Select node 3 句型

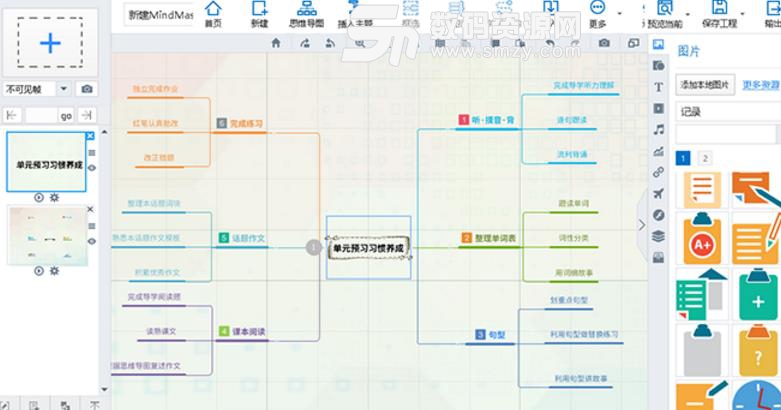point(490,335)
